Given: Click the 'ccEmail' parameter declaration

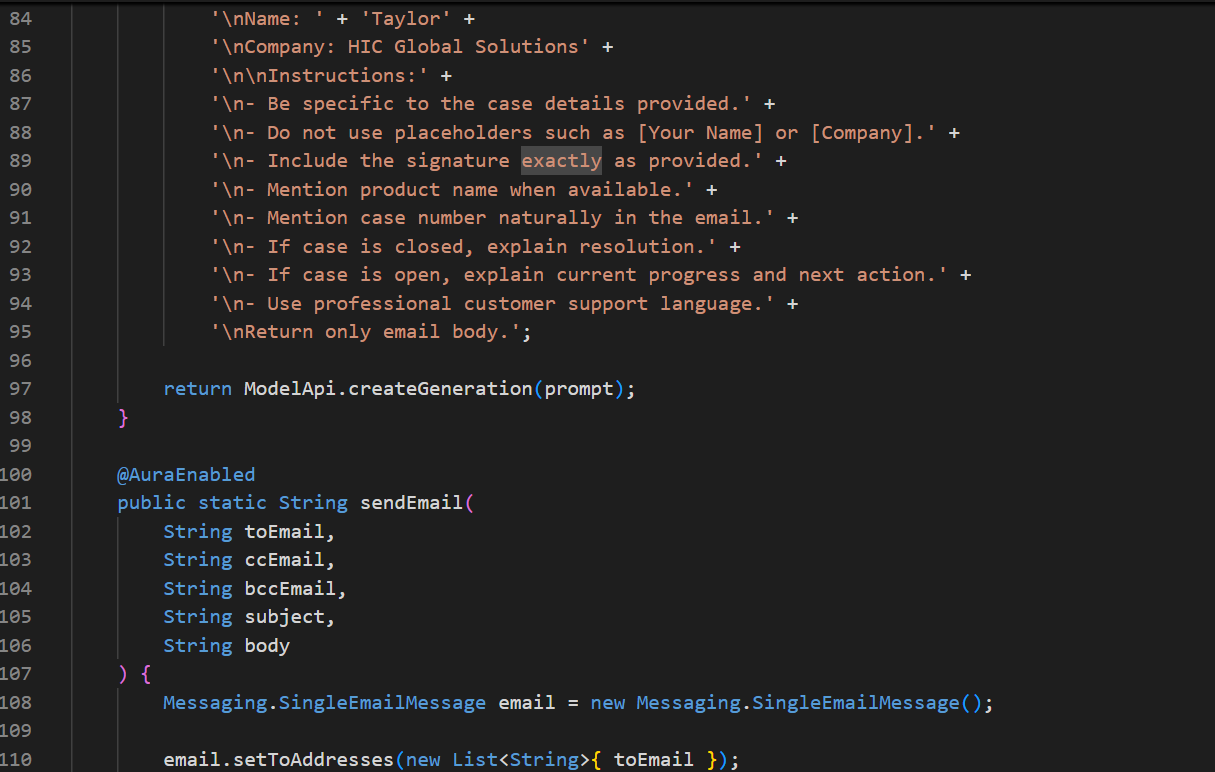Looking at the screenshot, I should [x=284, y=559].
